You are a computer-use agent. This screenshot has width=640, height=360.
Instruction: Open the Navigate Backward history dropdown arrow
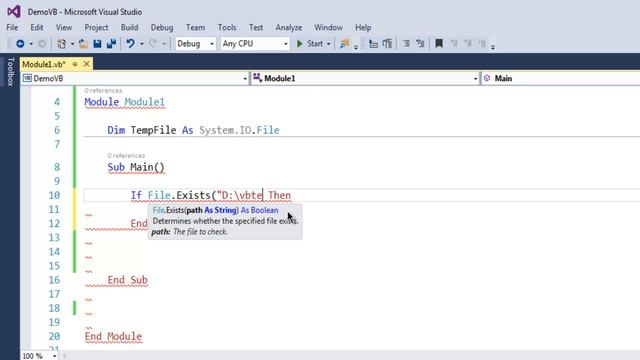click(31, 44)
